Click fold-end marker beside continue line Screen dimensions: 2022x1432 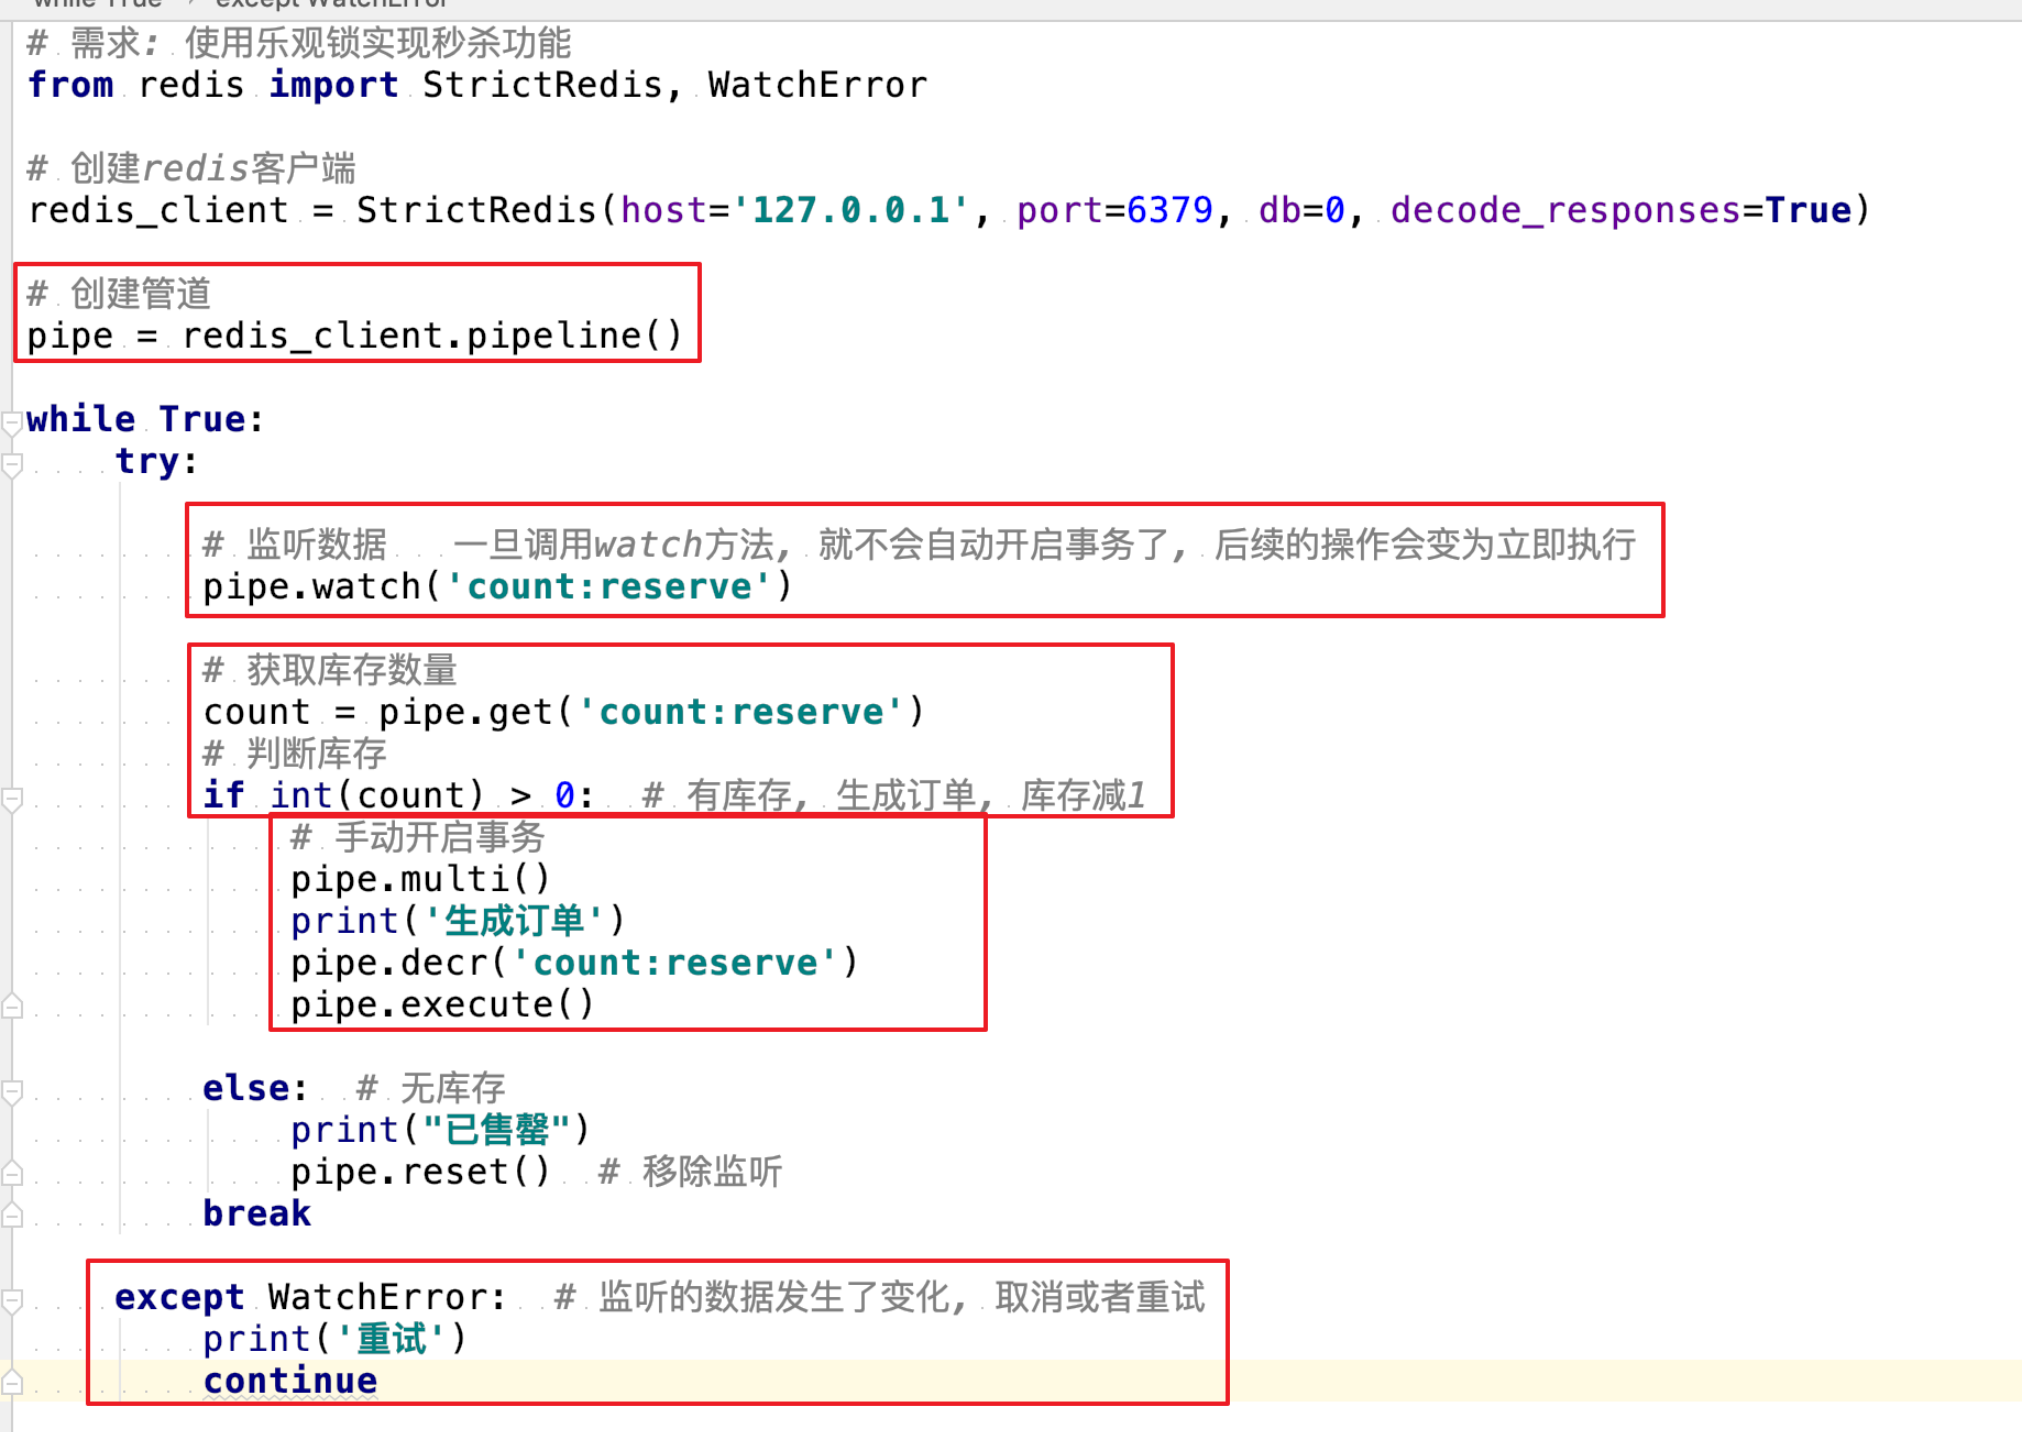[12, 1382]
